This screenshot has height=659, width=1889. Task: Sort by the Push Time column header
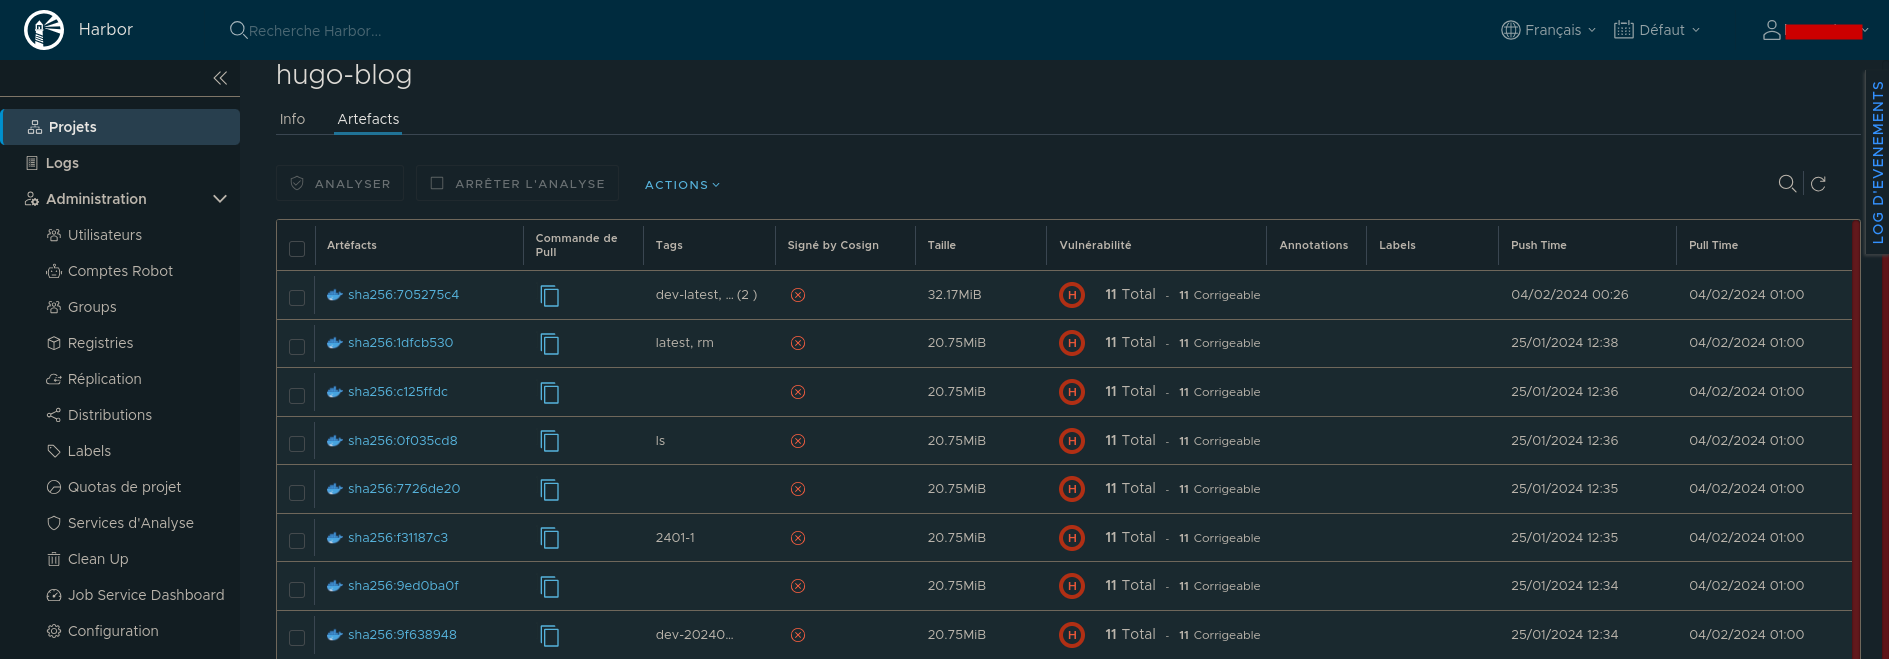(1538, 245)
